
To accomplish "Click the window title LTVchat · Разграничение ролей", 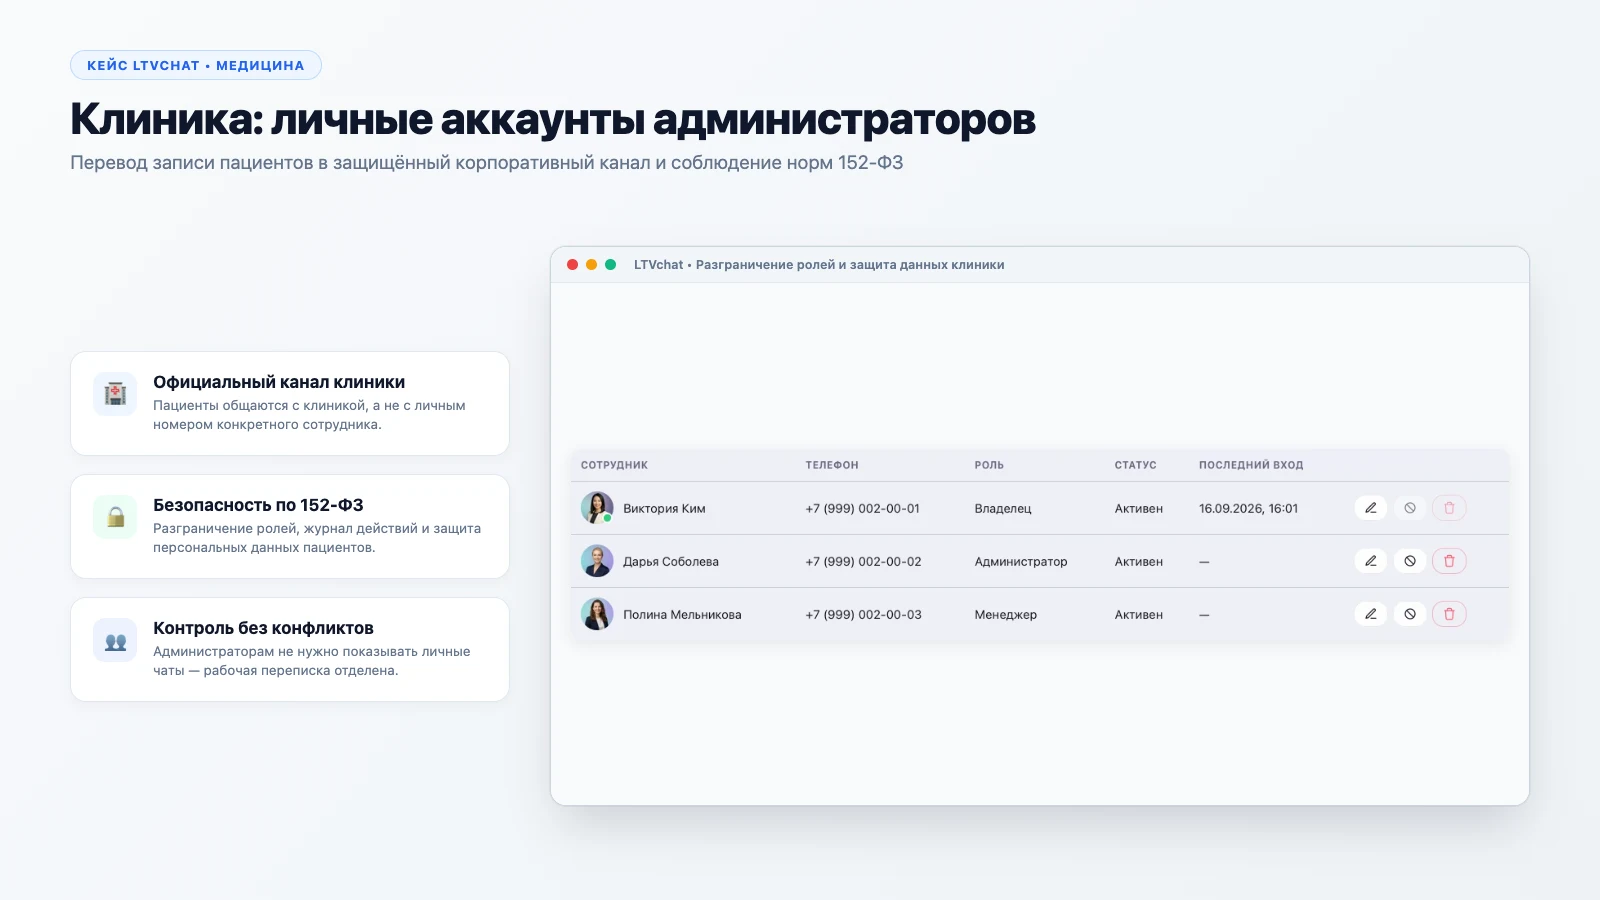I will [819, 265].
